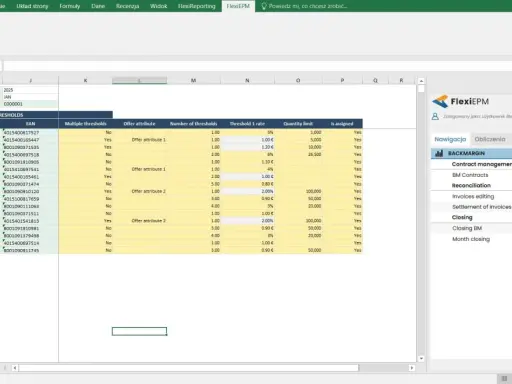
Task: Collapse the BACKMARGIN navigation section
Action: click(x=471, y=153)
